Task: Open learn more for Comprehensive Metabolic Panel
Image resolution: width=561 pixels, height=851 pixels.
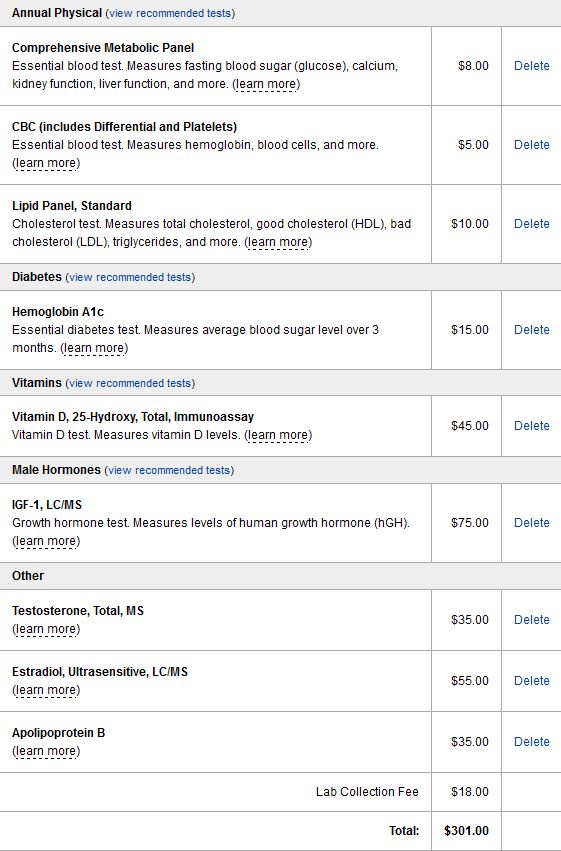Action: click(266, 84)
